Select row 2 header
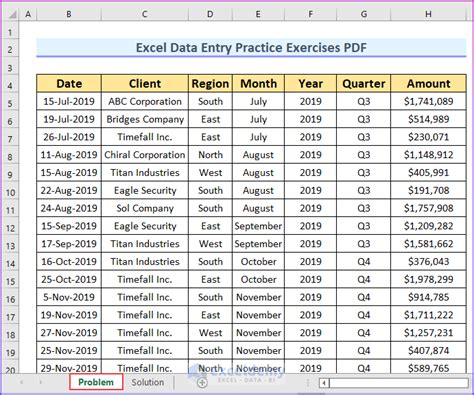Image resolution: width=474 pixels, height=395 pixels. coord(10,49)
